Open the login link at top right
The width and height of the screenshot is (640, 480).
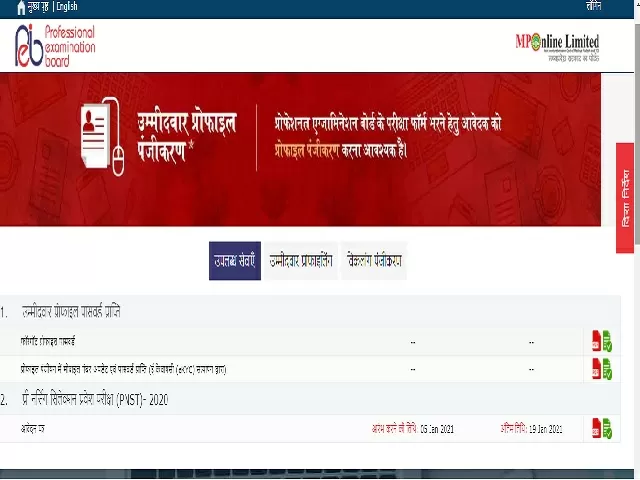[x=593, y=7]
